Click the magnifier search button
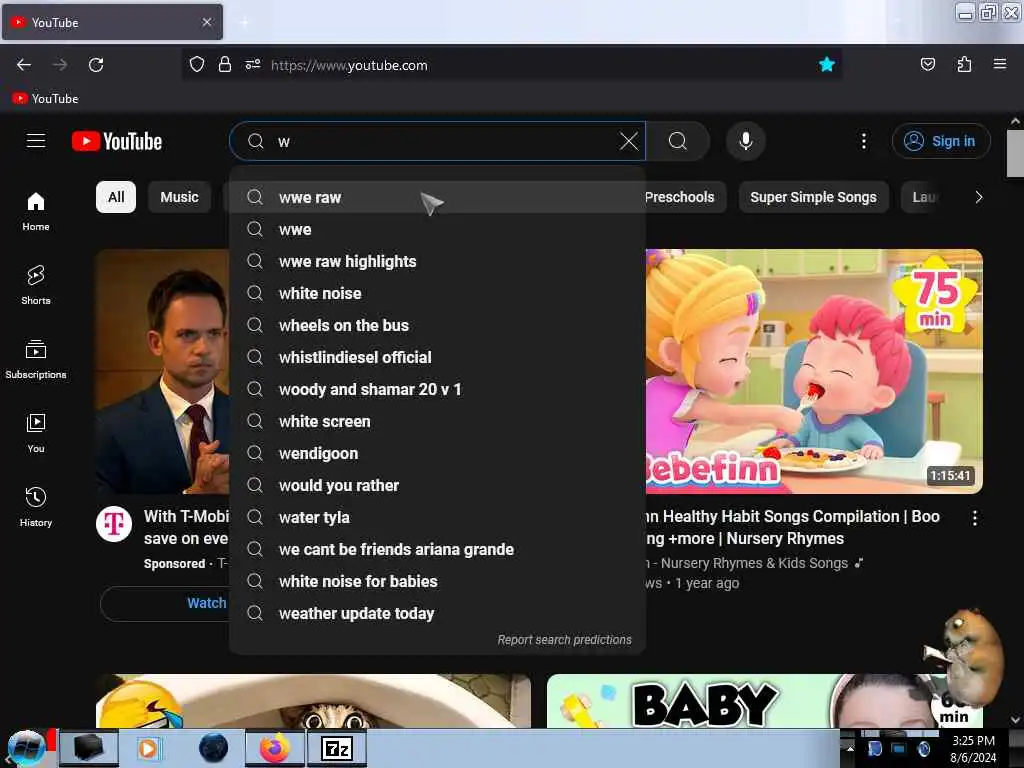Image resolution: width=1024 pixels, height=768 pixels. [x=678, y=141]
